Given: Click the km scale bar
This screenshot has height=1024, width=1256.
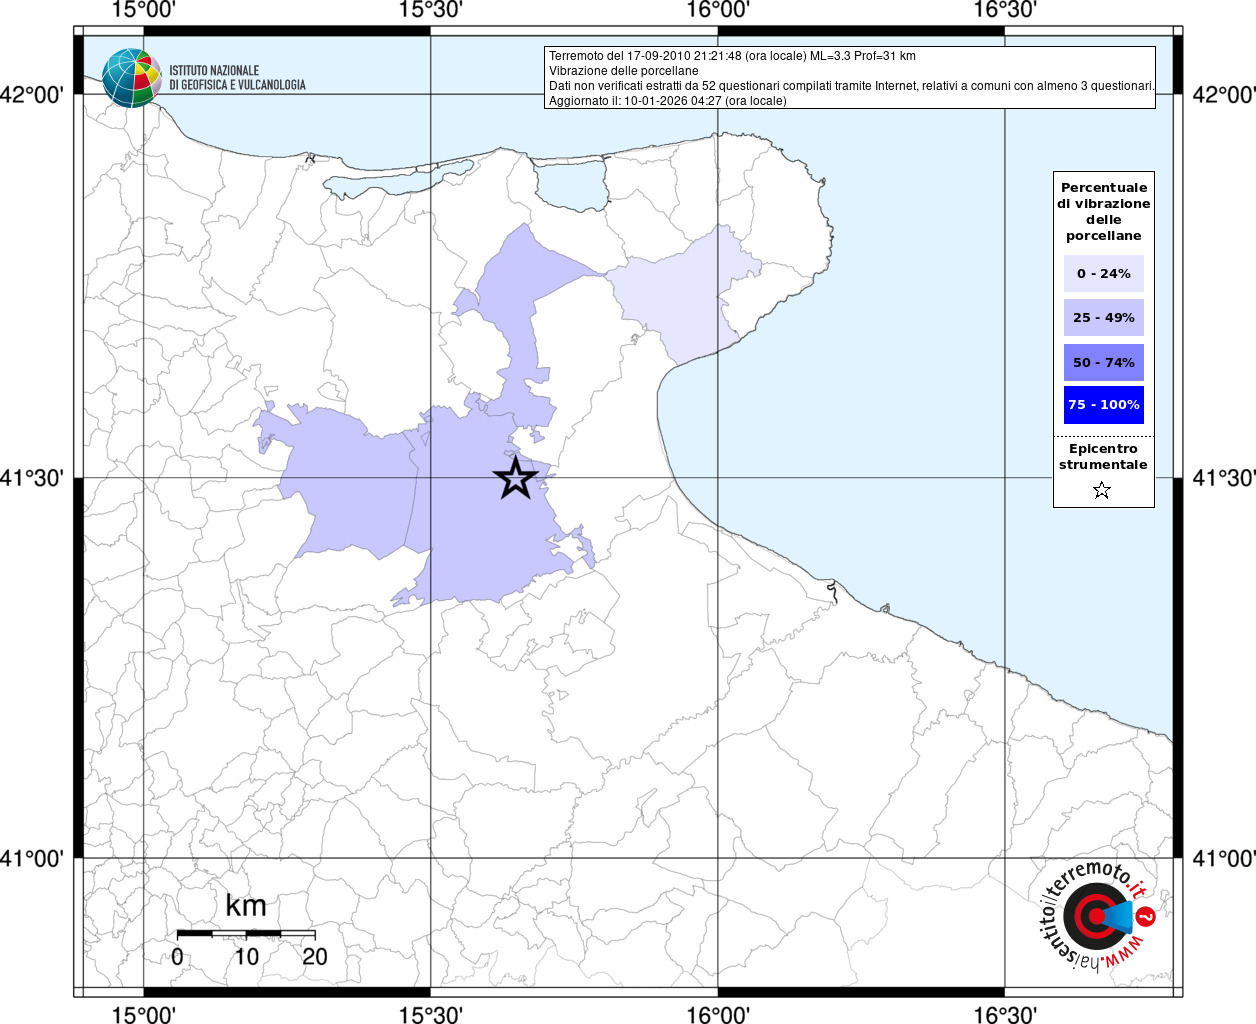Looking at the screenshot, I should coord(246,933).
